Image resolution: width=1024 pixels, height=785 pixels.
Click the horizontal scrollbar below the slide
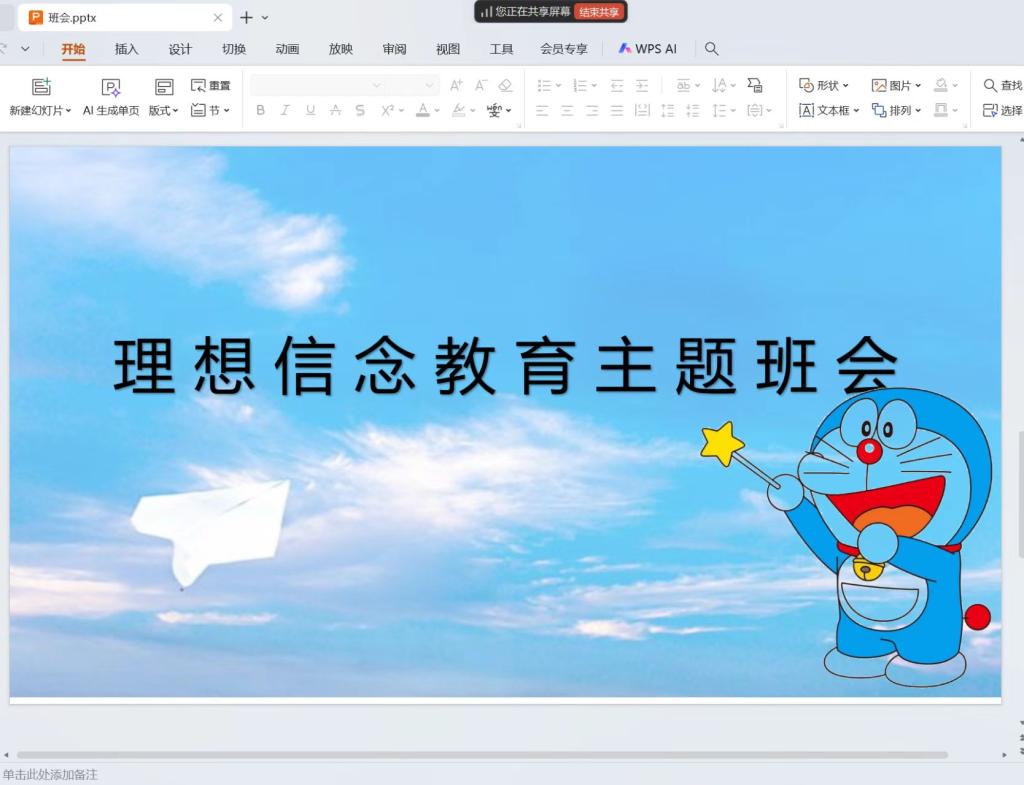482,755
